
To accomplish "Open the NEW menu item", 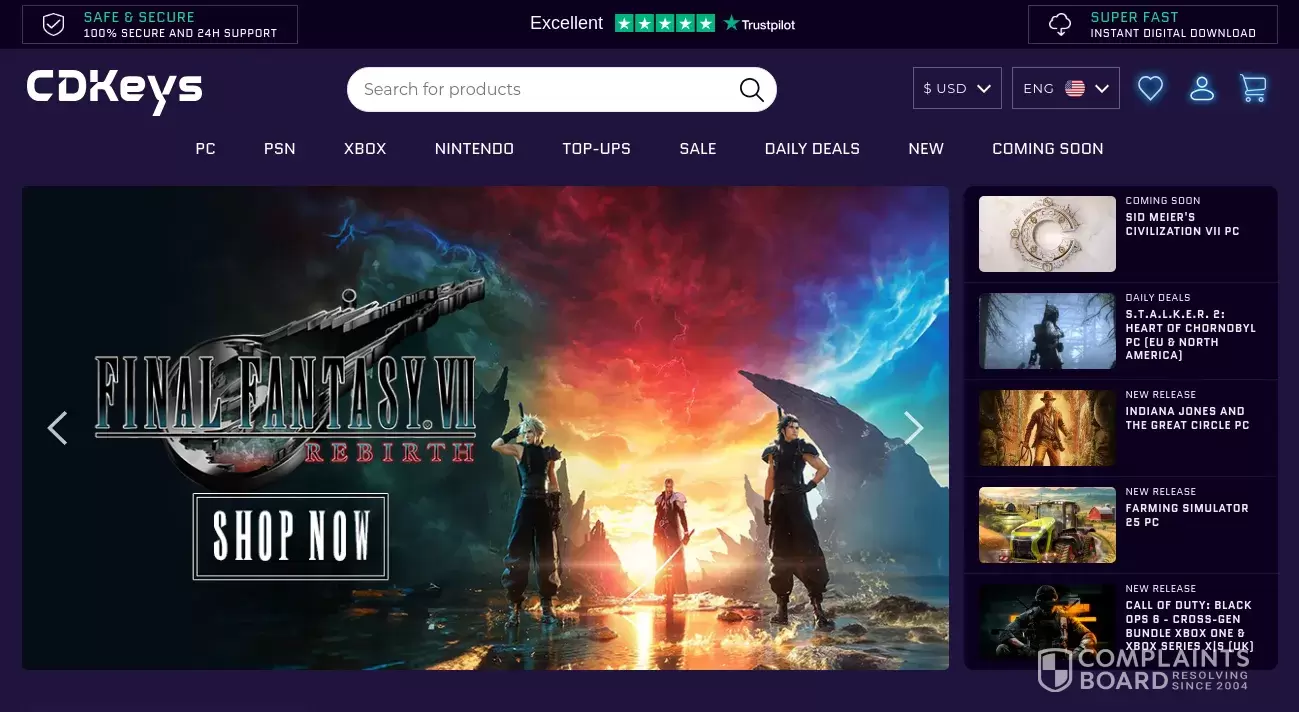I will pyautogui.click(x=926, y=149).
